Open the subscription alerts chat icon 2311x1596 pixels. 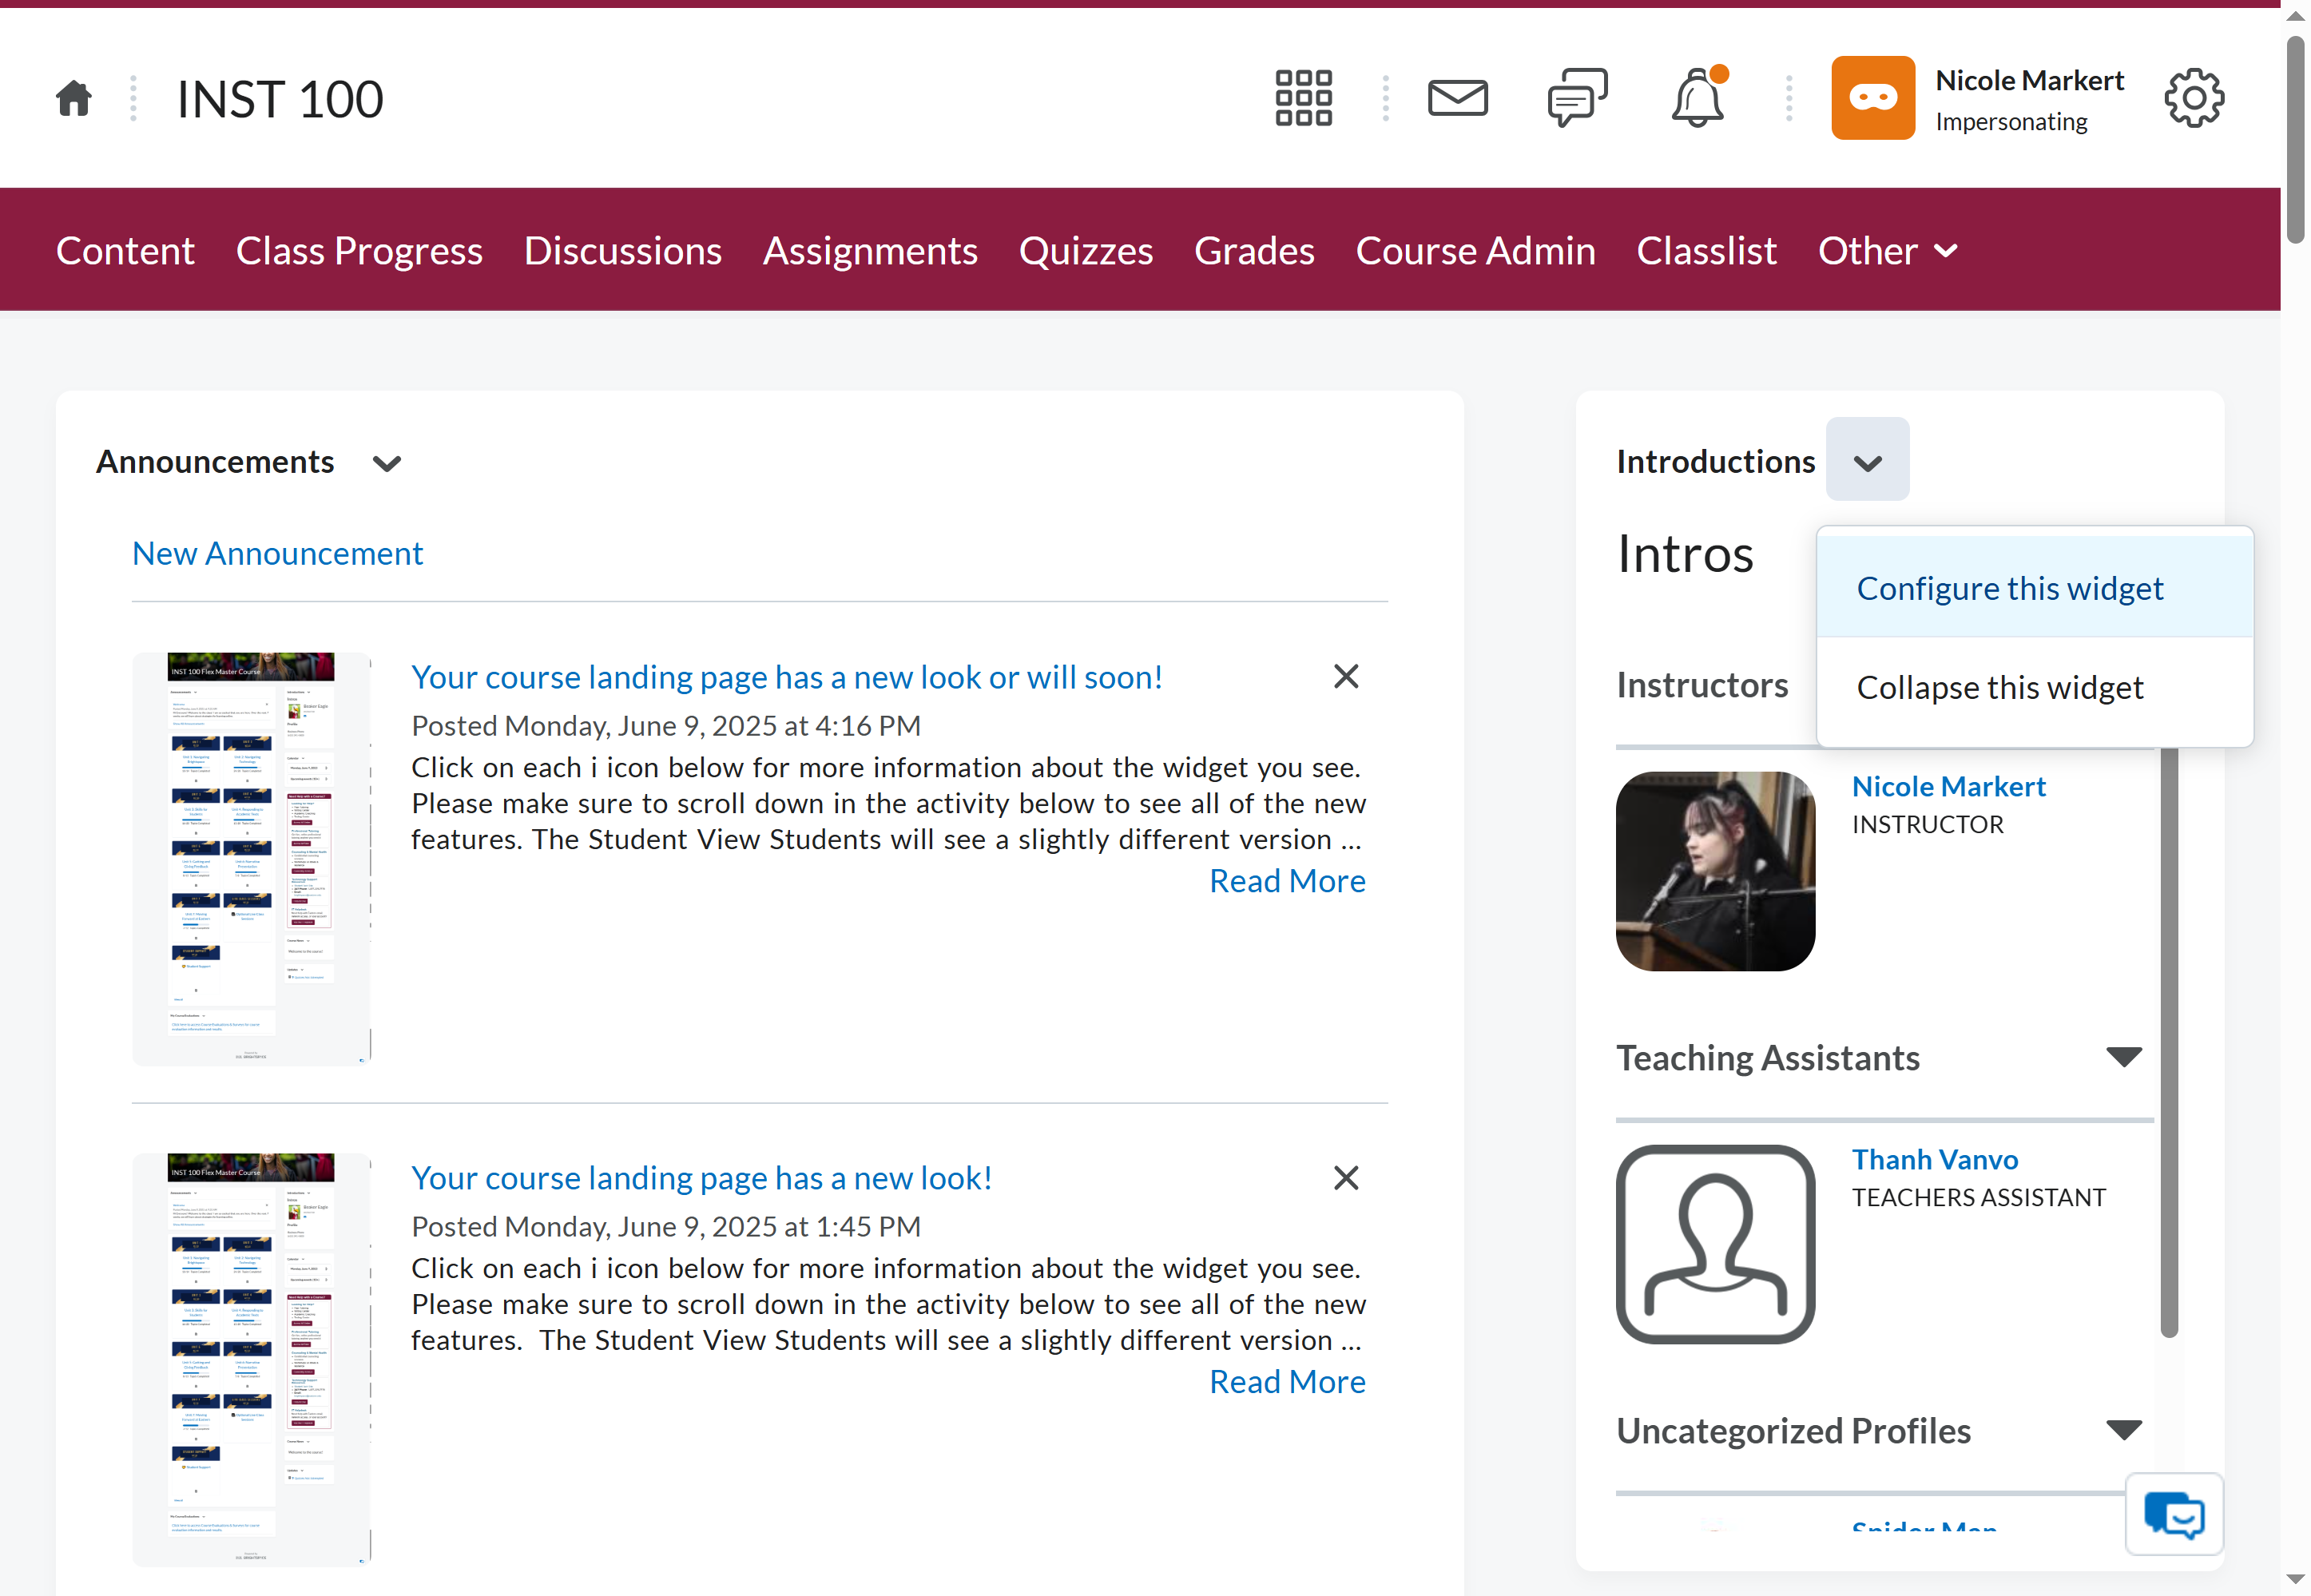coord(1577,98)
